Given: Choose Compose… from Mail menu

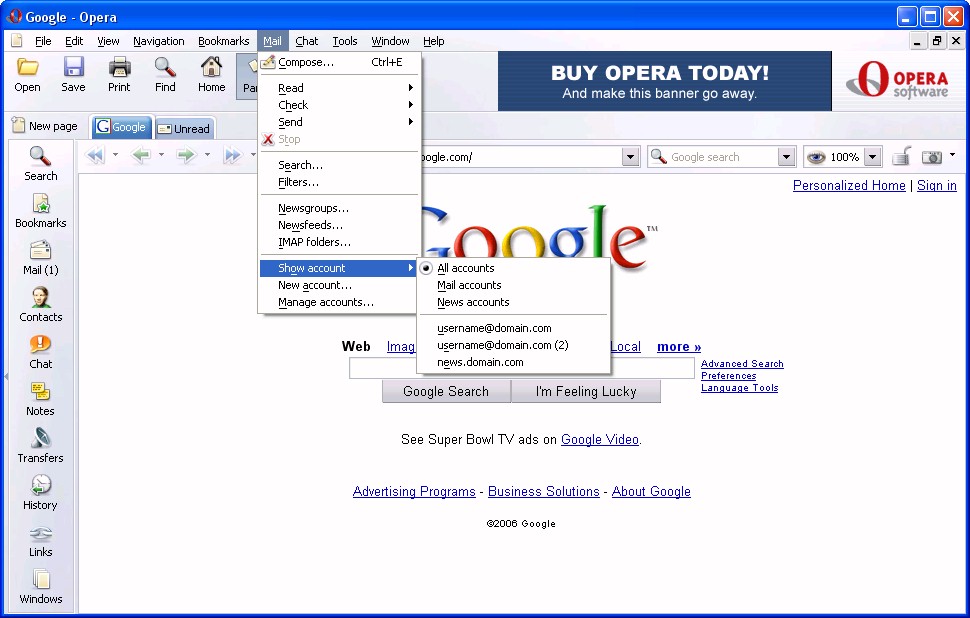Looking at the screenshot, I should [338, 62].
